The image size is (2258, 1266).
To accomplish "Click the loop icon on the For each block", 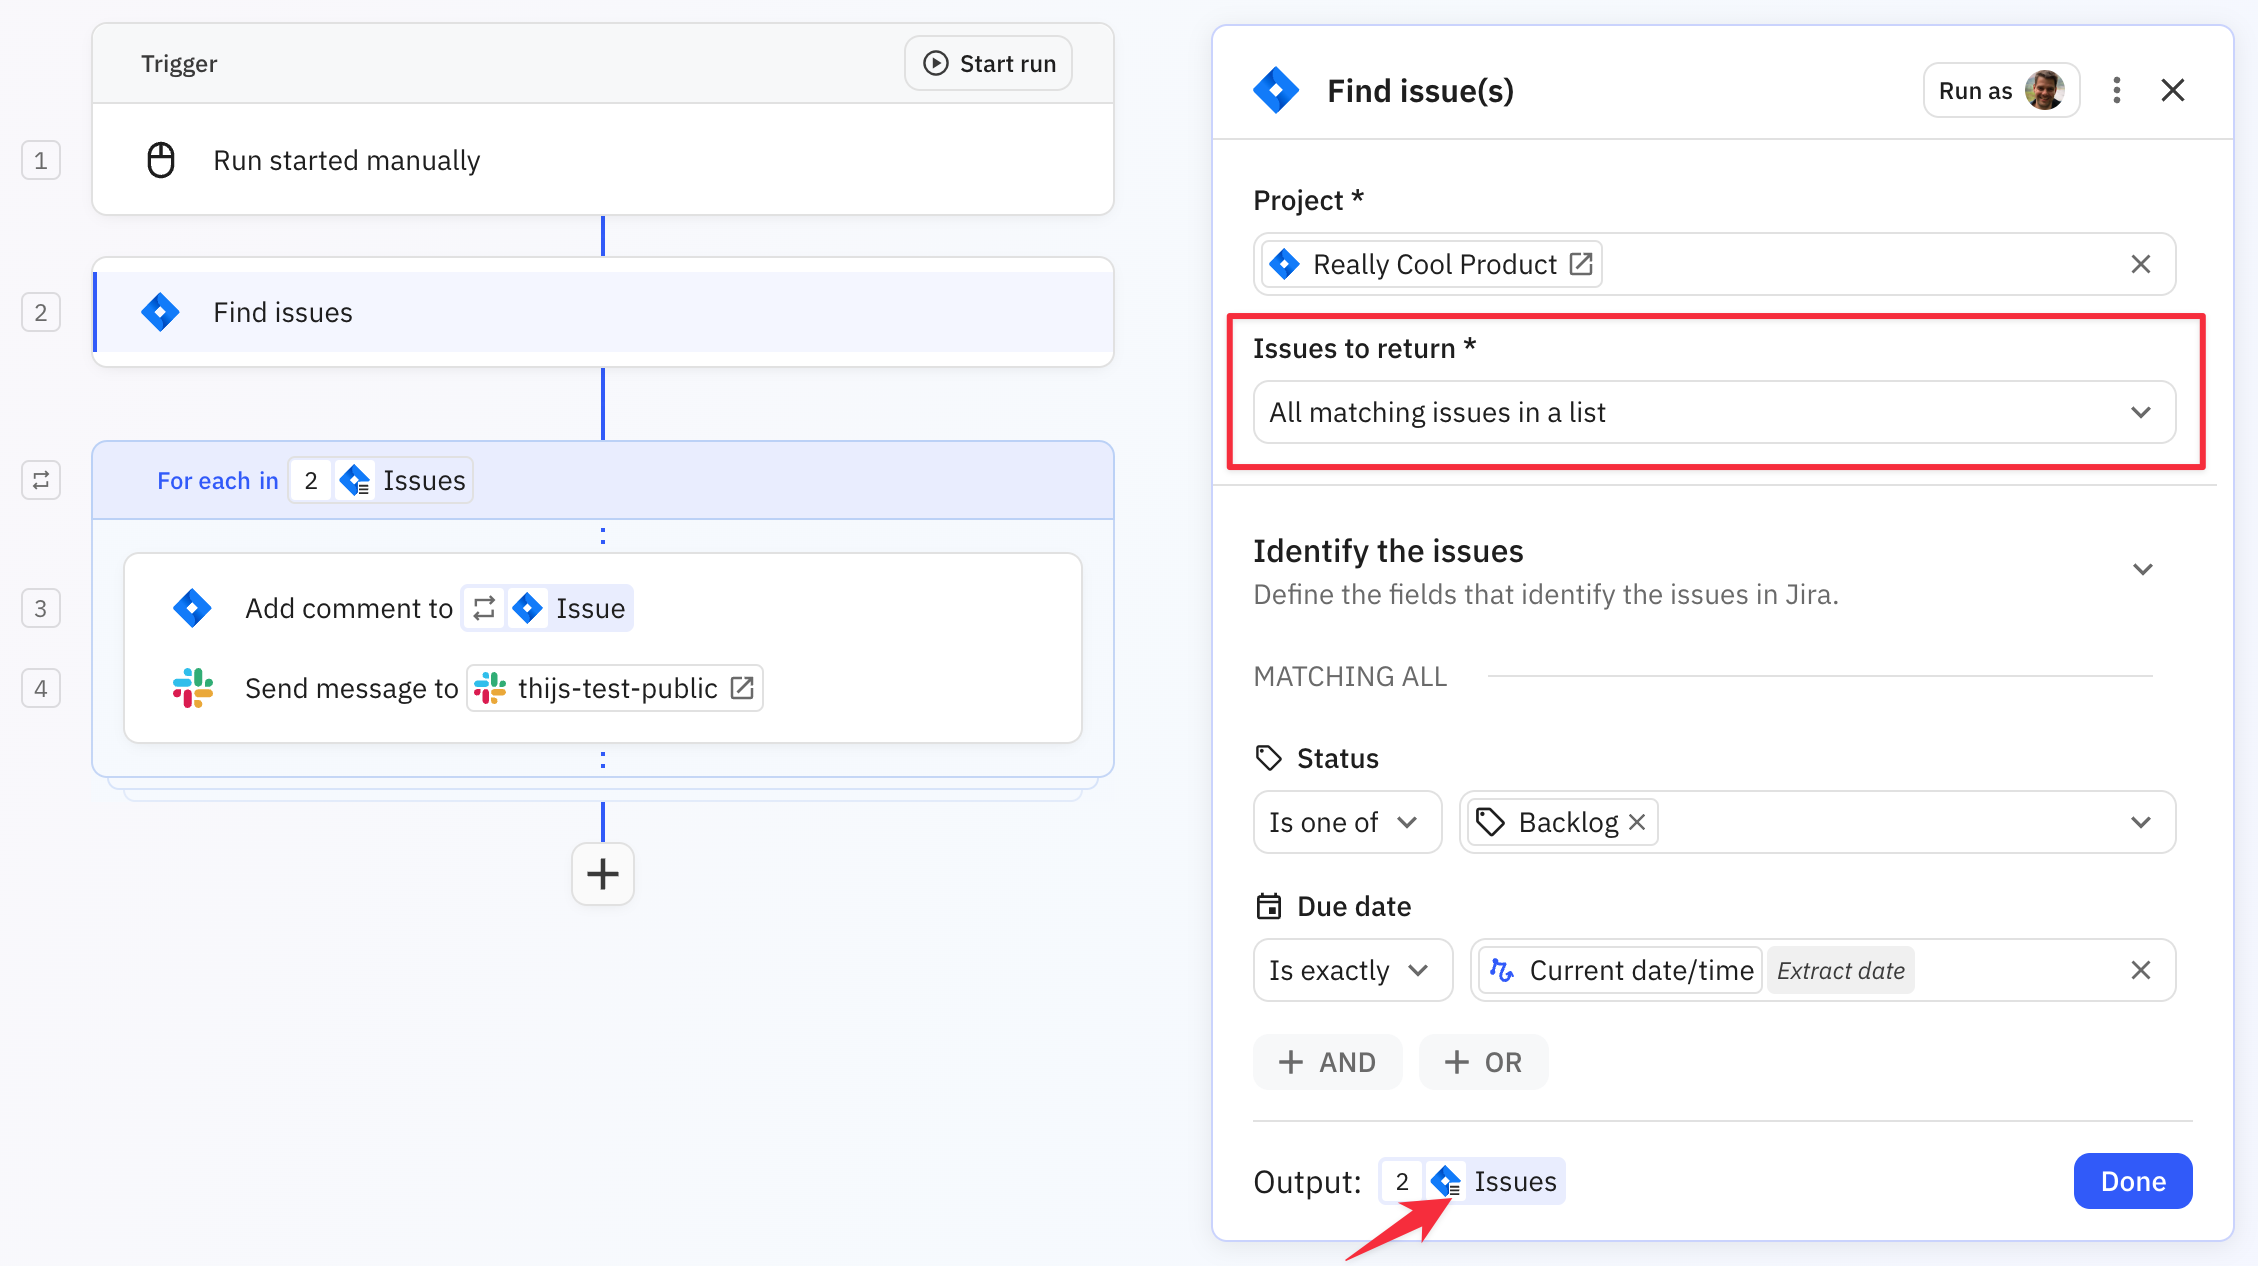I will click(x=40, y=479).
